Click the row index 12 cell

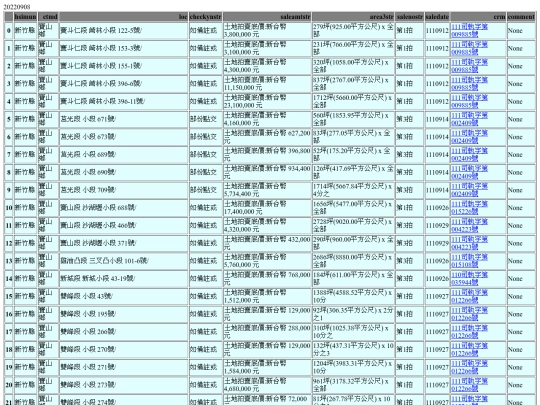(9, 243)
